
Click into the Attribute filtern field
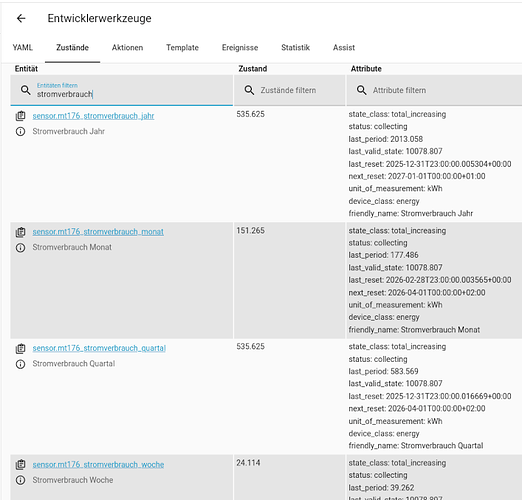(x=434, y=90)
